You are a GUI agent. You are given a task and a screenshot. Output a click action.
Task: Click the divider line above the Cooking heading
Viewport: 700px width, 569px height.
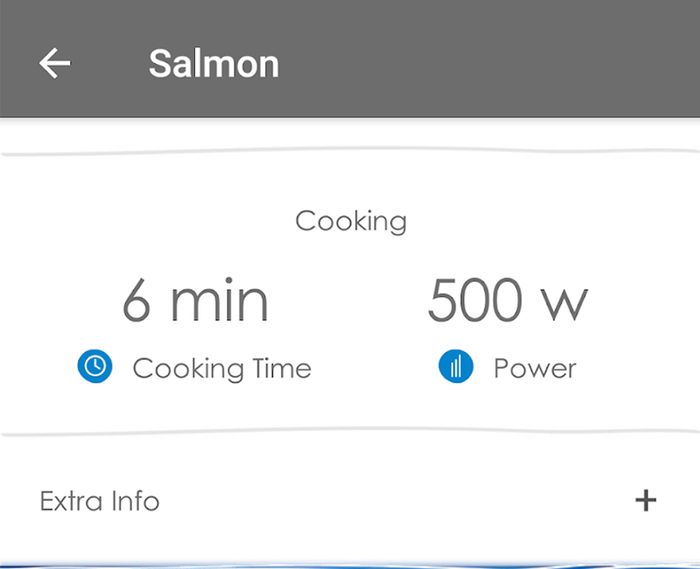coord(350,152)
